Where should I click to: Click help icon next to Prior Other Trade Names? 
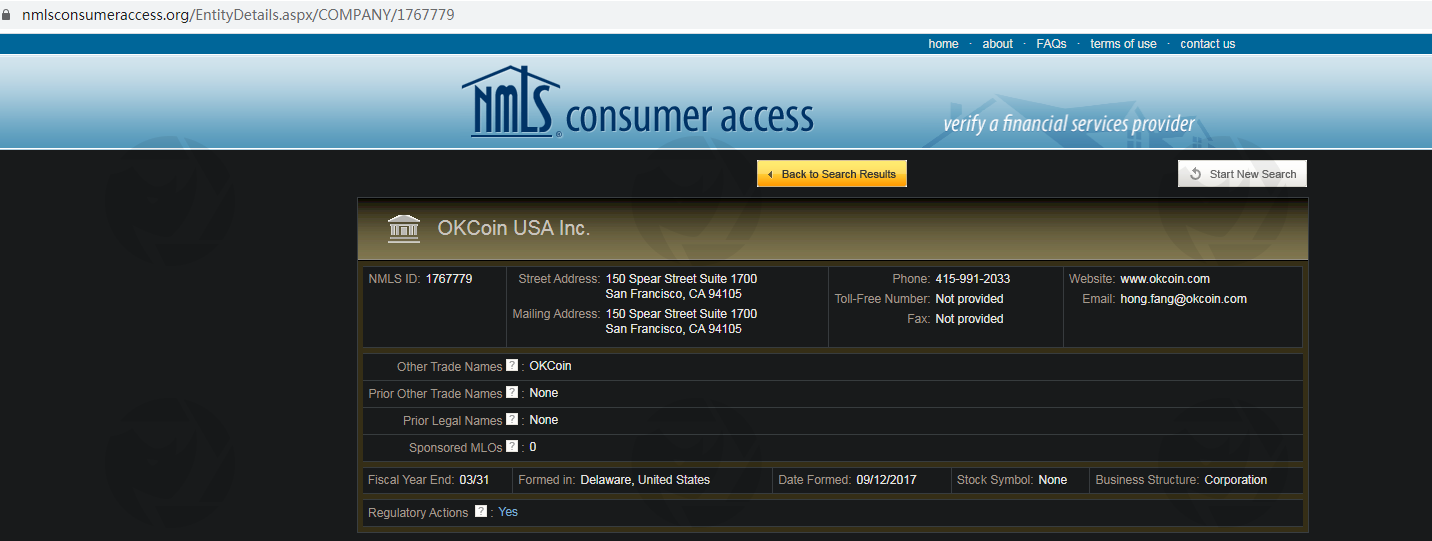coord(512,393)
